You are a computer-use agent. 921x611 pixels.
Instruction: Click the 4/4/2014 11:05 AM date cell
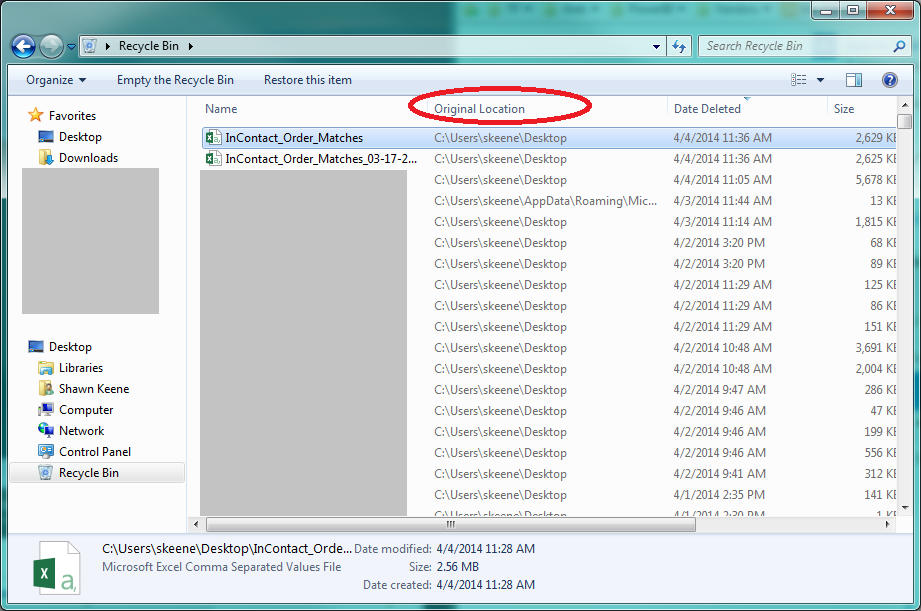tap(722, 180)
